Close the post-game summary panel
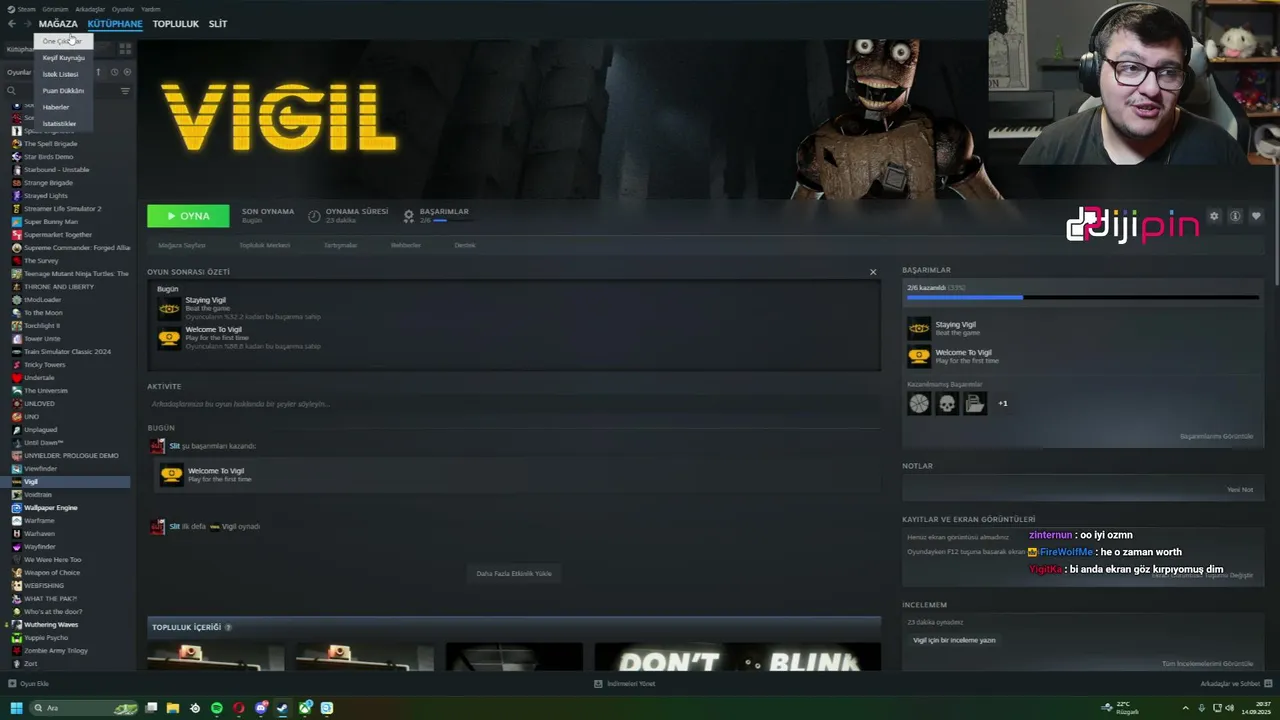Viewport: 1280px width, 720px height. coord(873,272)
